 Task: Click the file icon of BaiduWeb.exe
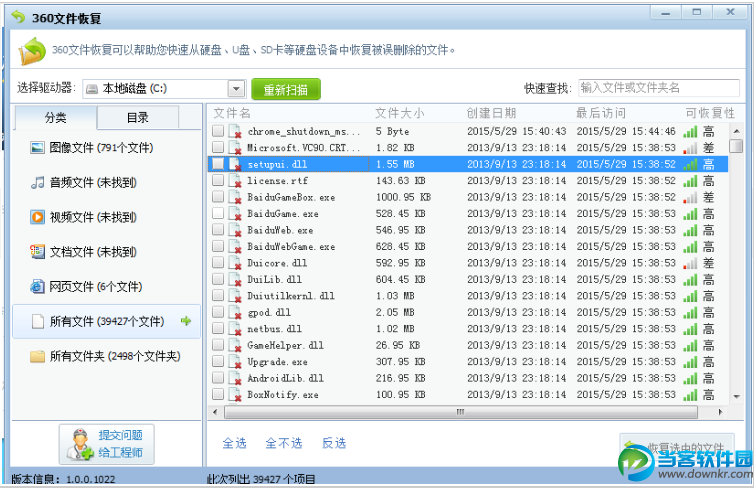[x=235, y=230]
